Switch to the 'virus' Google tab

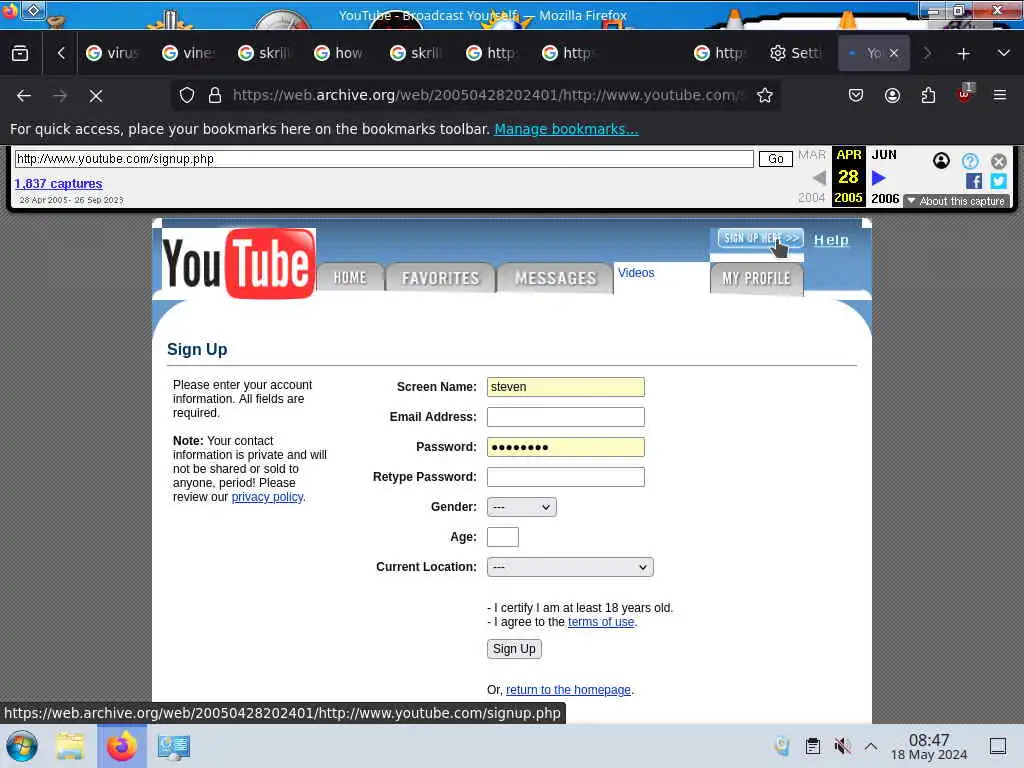pyautogui.click(x=113, y=53)
